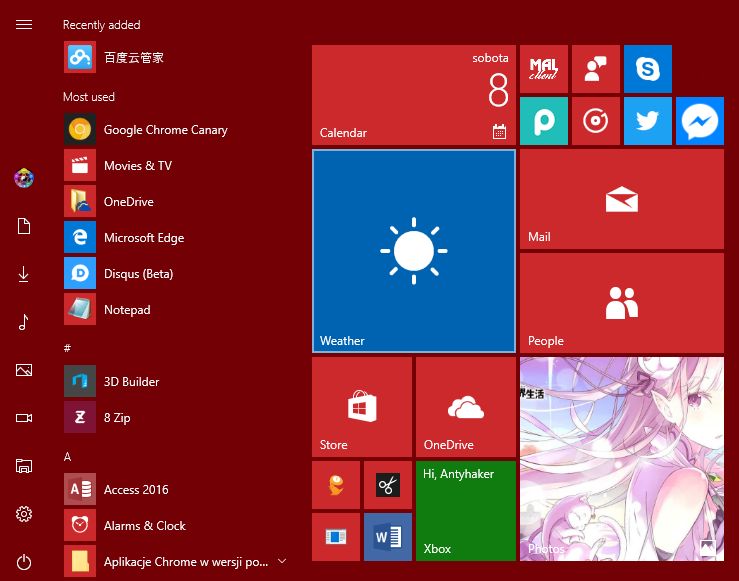This screenshot has height=581, width=739.
Task: Open the hamburger menu at top left
Action: (x=24, y=25)
